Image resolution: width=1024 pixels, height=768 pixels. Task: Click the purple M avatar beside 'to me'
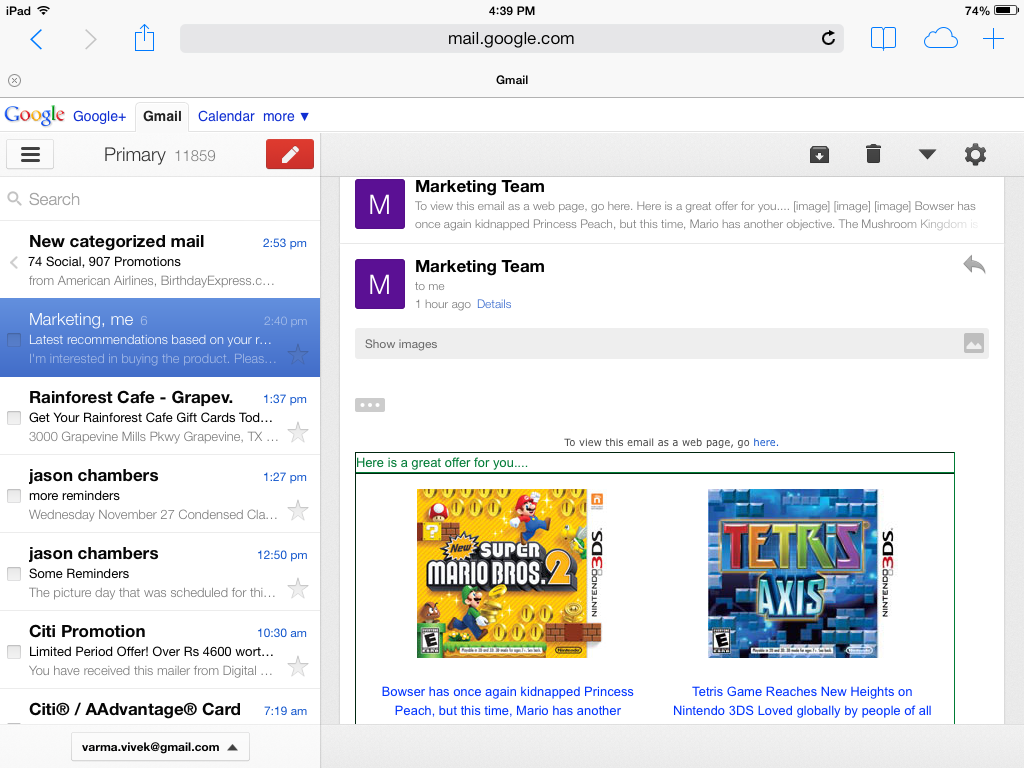[379, 284]
